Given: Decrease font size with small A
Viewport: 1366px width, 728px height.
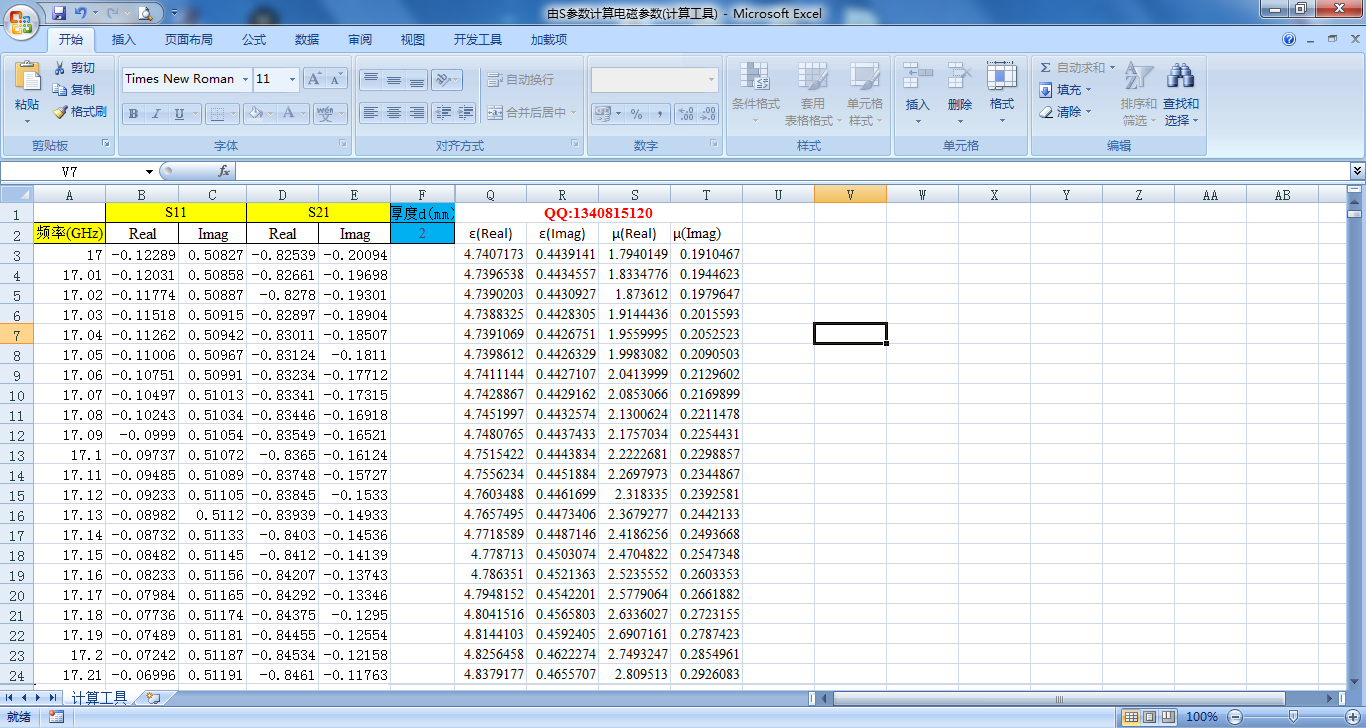Looking at the screenshot, I should tap(336, 79).
